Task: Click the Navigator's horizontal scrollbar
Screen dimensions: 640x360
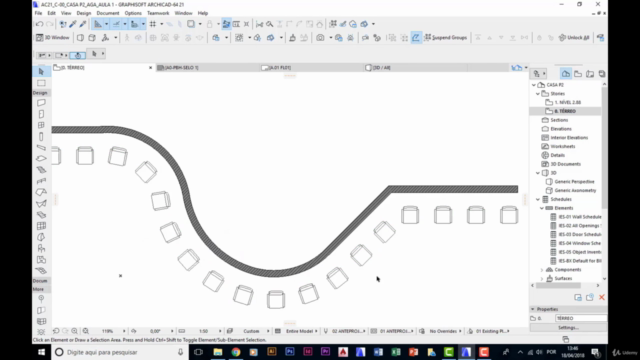Action: (558, 286)
